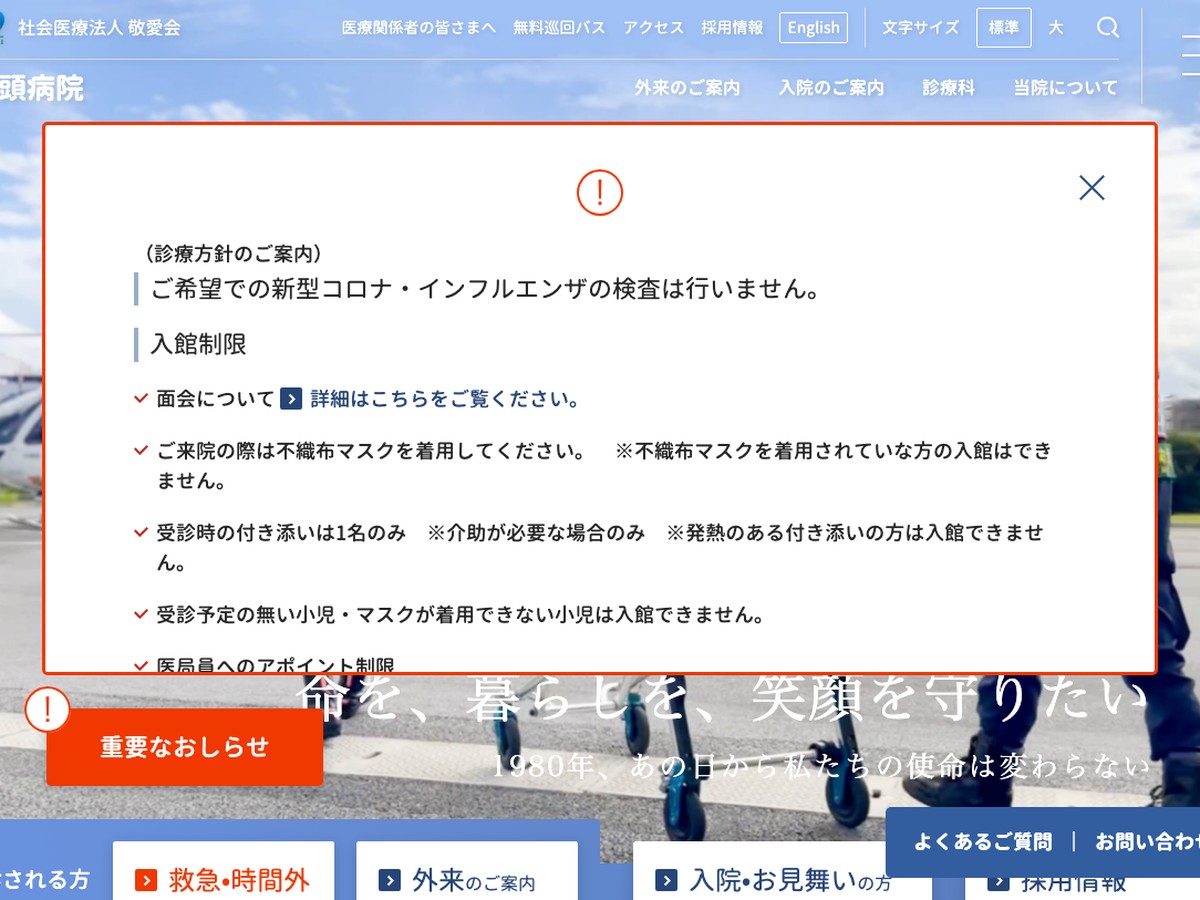This screenshot has height=900, width=1200.
Task: Open 無料巡回バス in top menu
Action: click(559, 28)
